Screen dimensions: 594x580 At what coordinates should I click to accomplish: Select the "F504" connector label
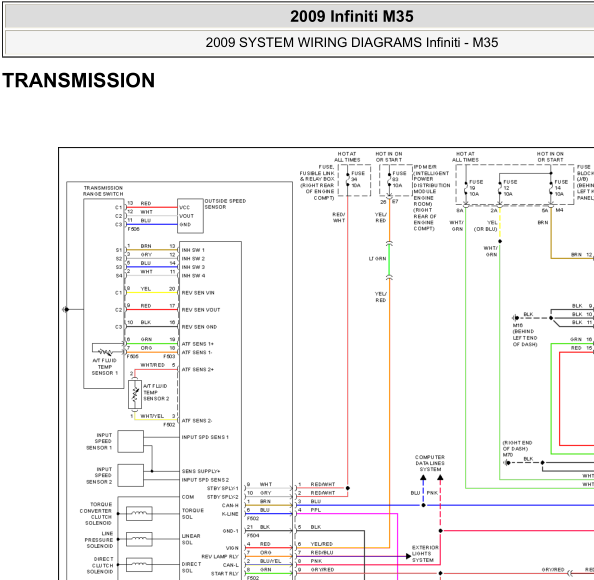(253, 536)
